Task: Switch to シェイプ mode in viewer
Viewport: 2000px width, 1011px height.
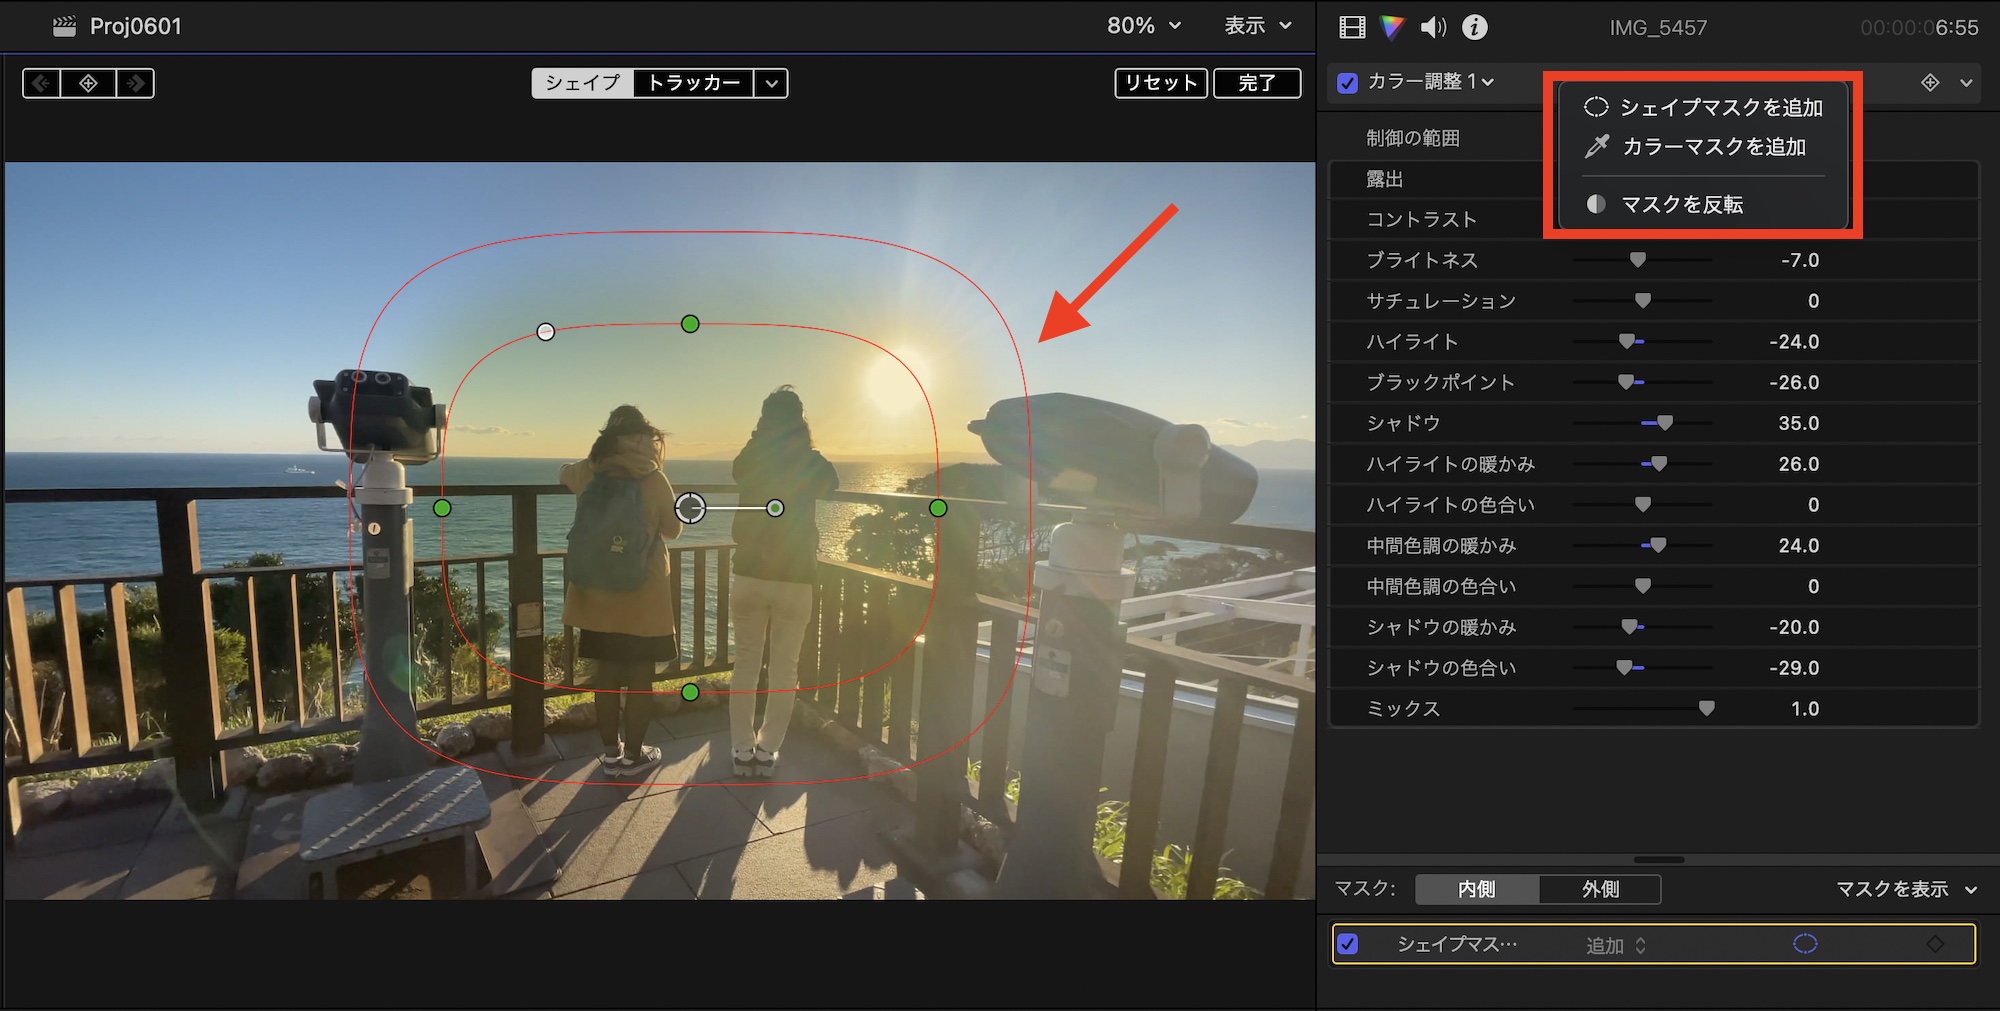Action: [583, 83]
